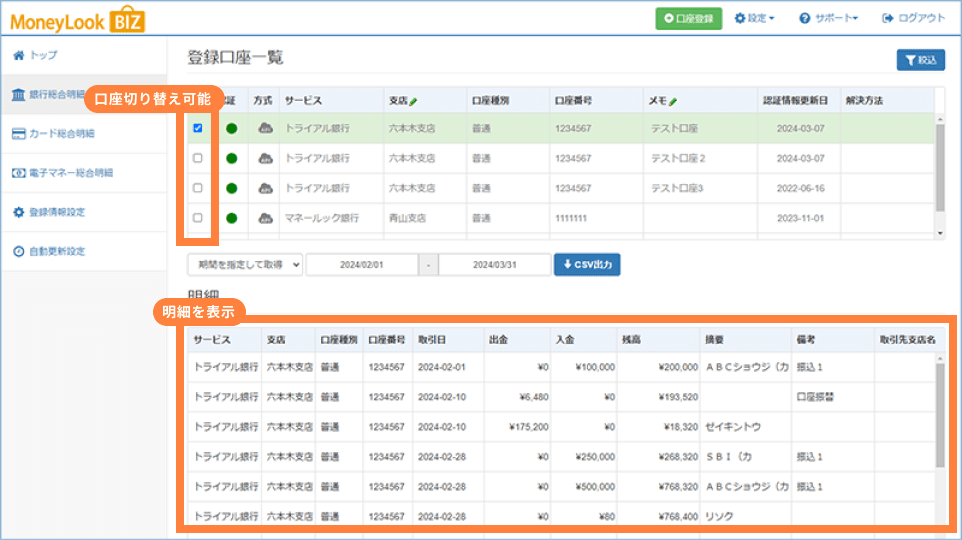Click the date 2023-11-01 cell
The width and height of the screenshot is (962, 540).
tap(800, 218)
